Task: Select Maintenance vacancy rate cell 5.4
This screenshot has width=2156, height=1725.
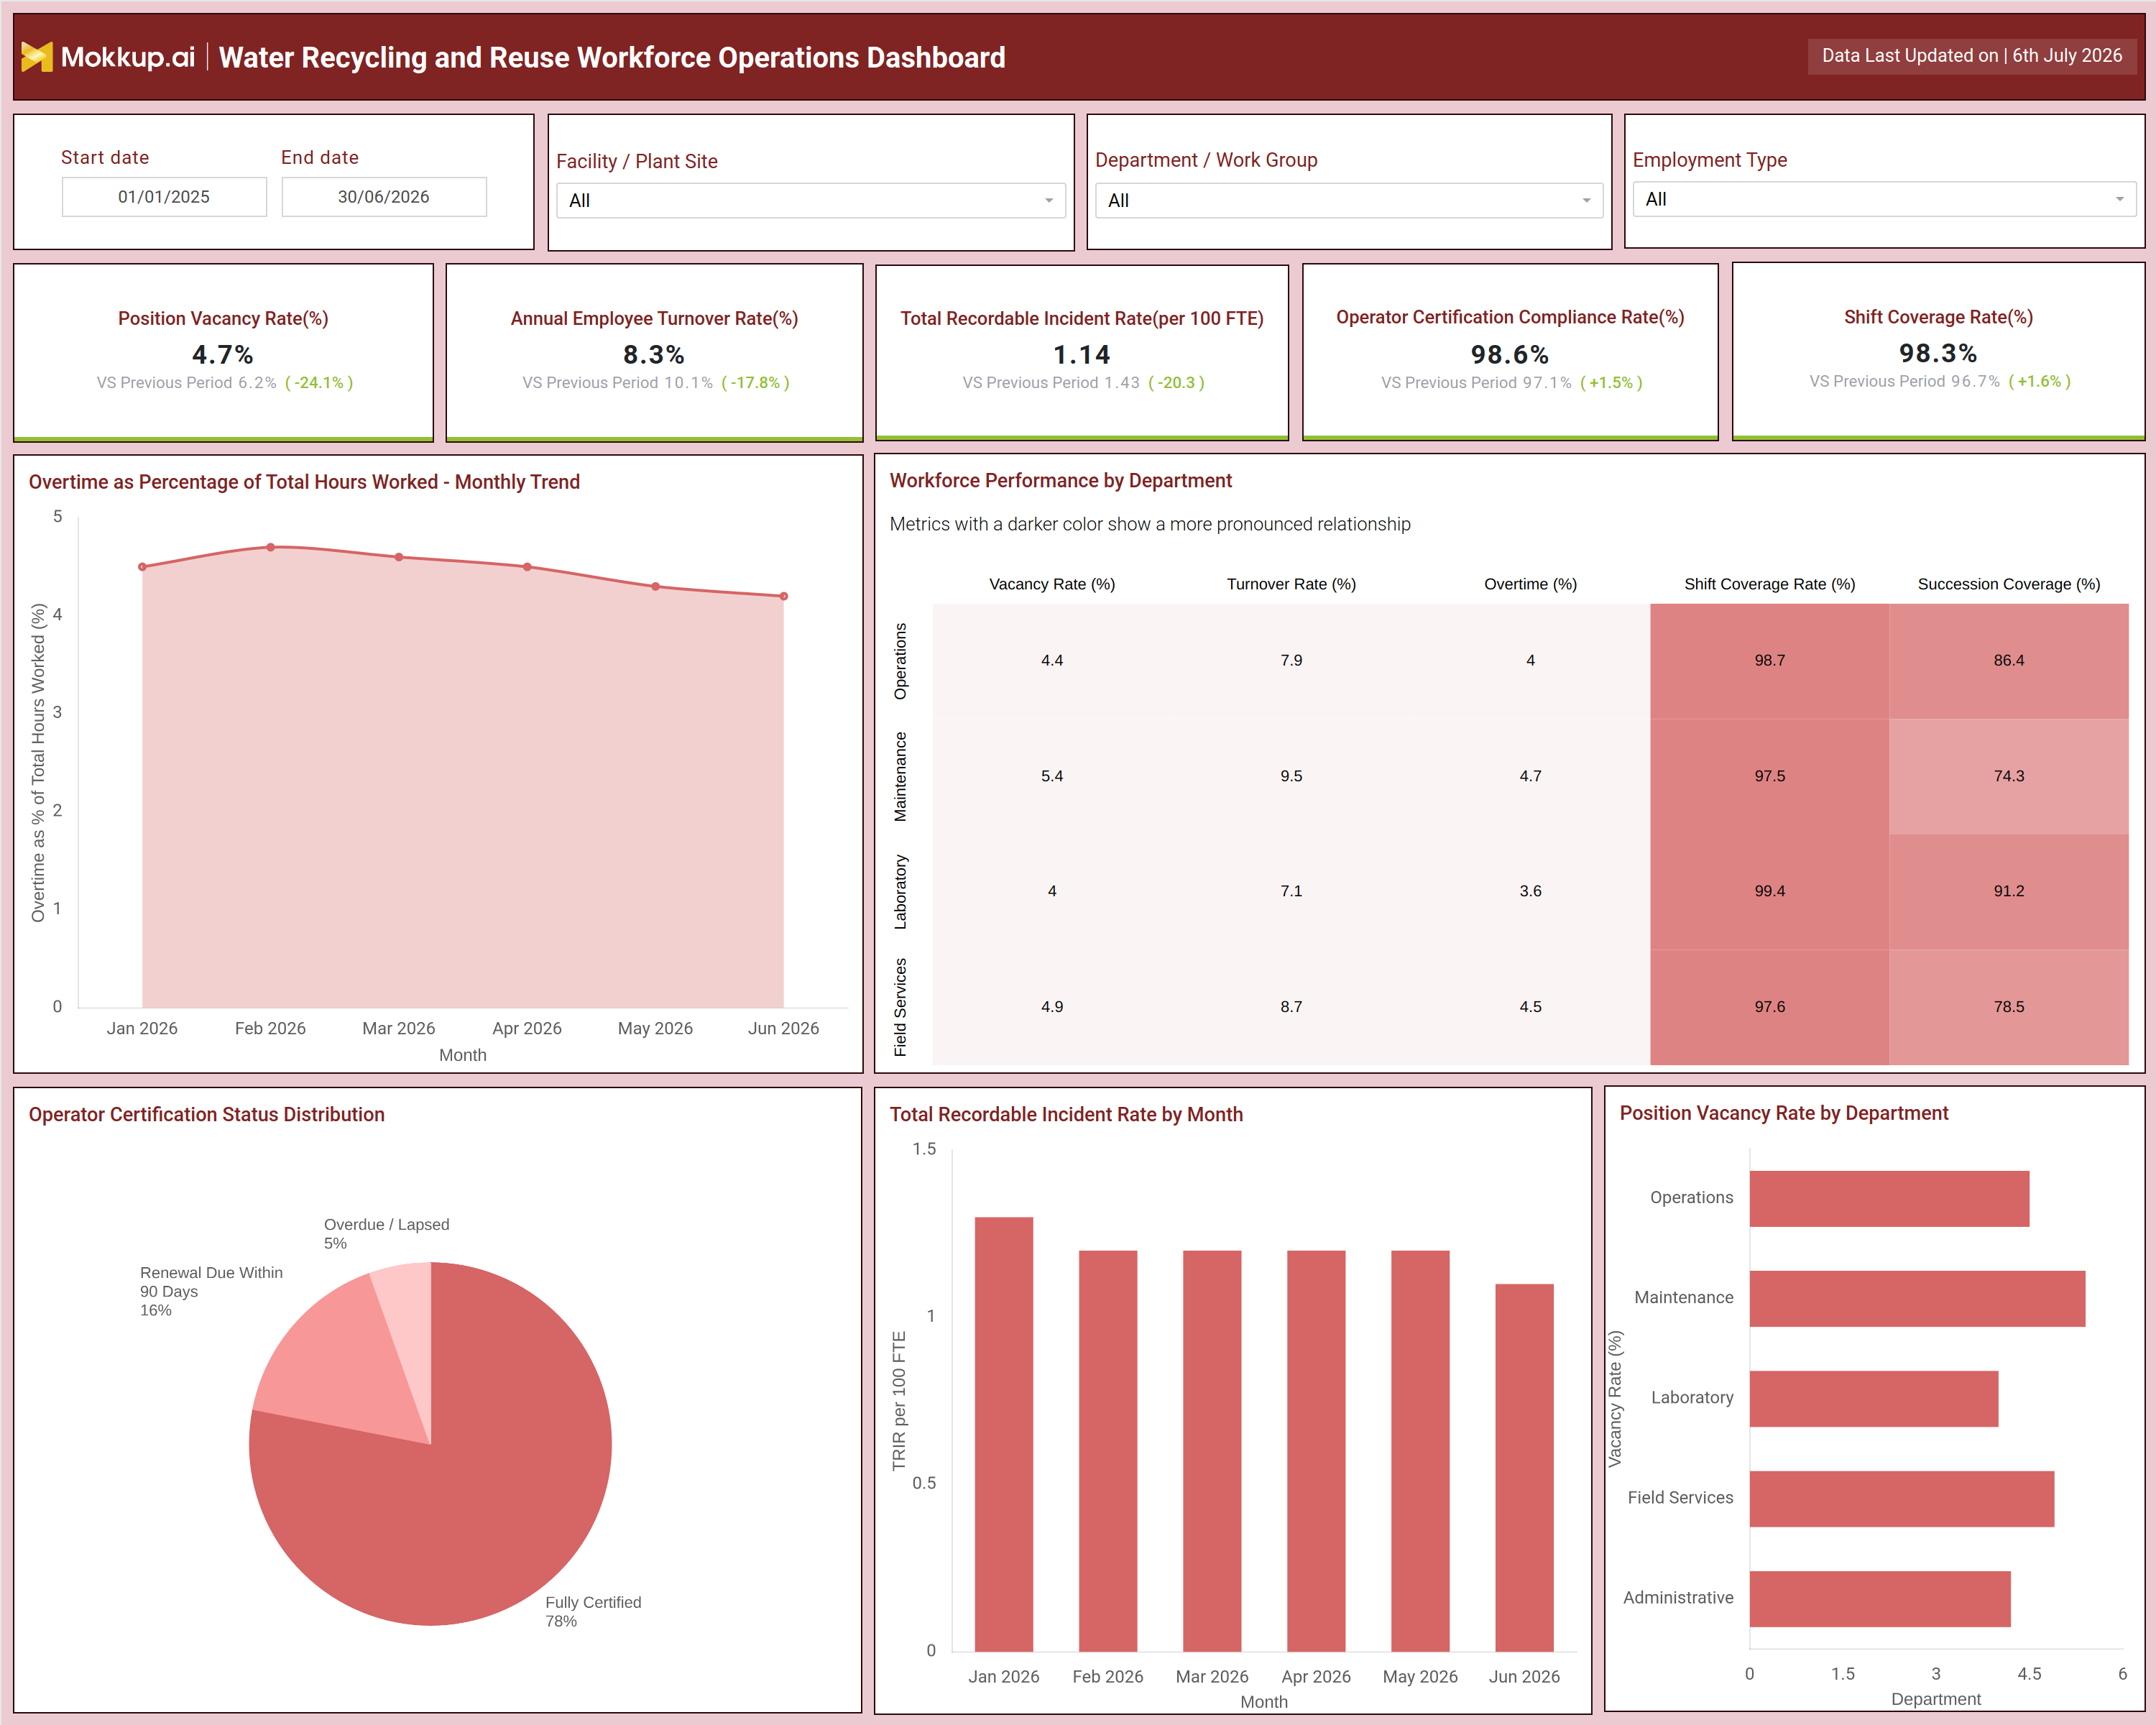Action: (1052, 776)
